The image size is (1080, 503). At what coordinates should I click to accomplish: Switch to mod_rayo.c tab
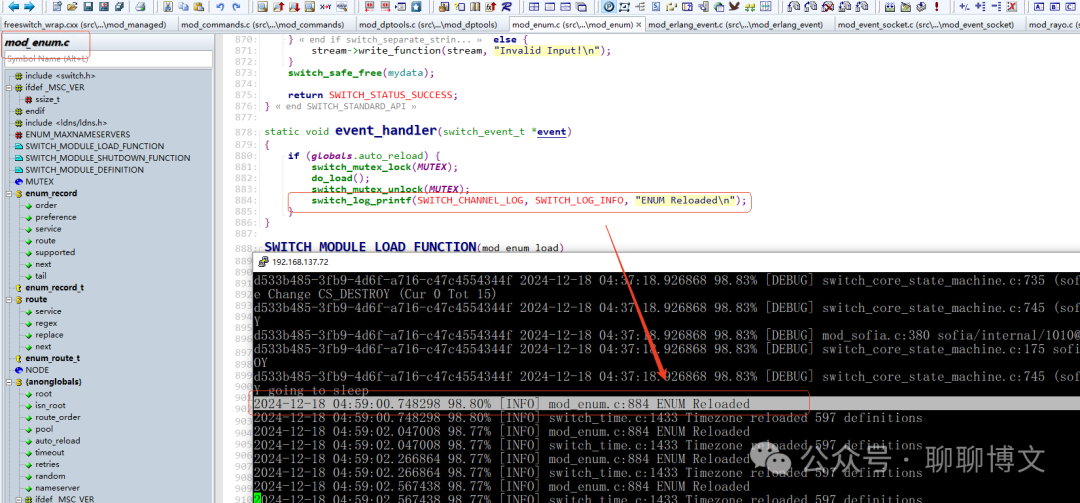(x=1052, y=24)
